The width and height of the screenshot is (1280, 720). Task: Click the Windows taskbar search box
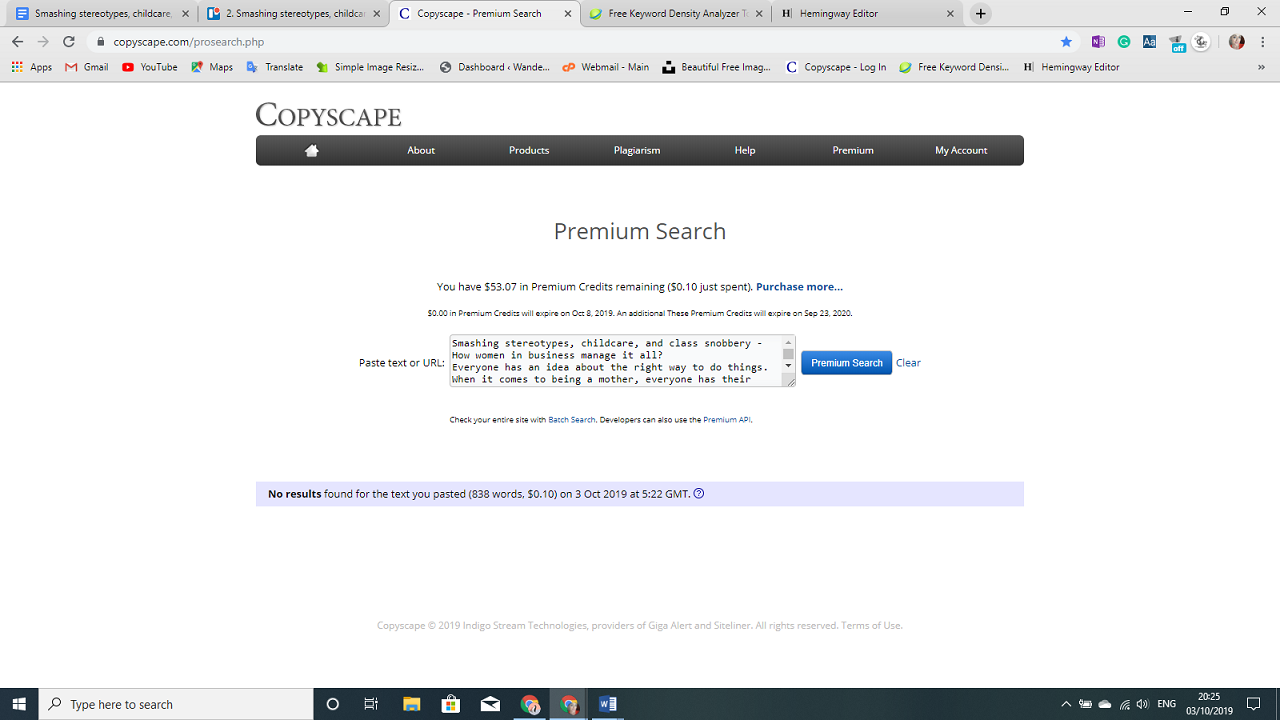click(x=176, y=704)
